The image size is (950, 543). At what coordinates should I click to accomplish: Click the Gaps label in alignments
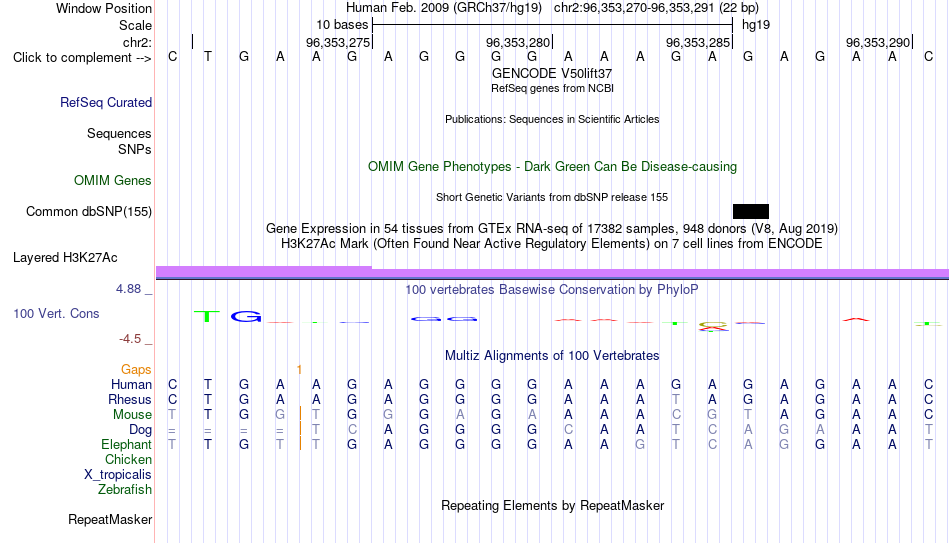136,370
